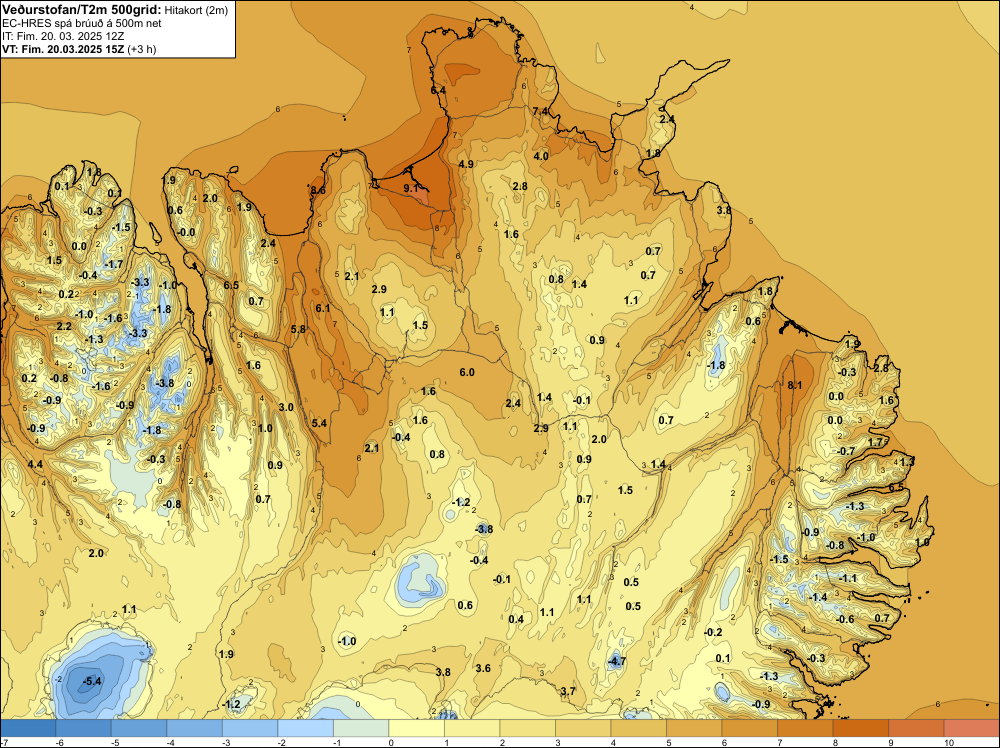Click the legend segment between 6 and 7
Viewport: 1000px width, 748px height.
(x=750, y=728)
